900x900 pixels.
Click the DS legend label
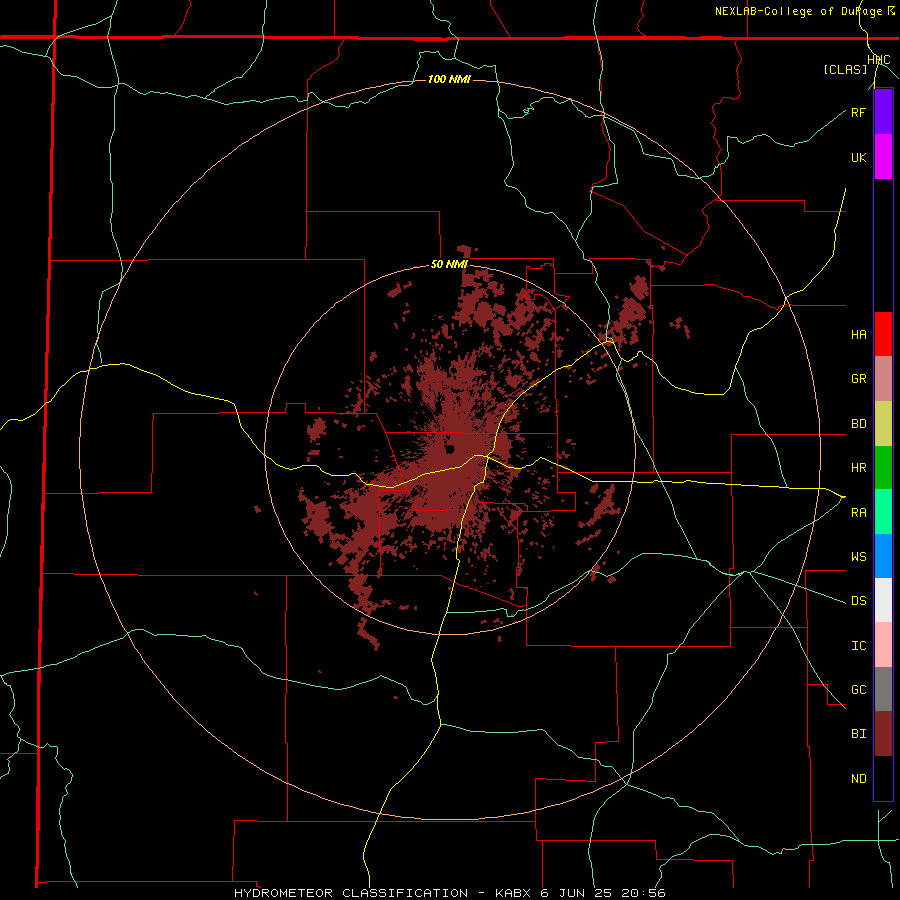tap(858, 601)
